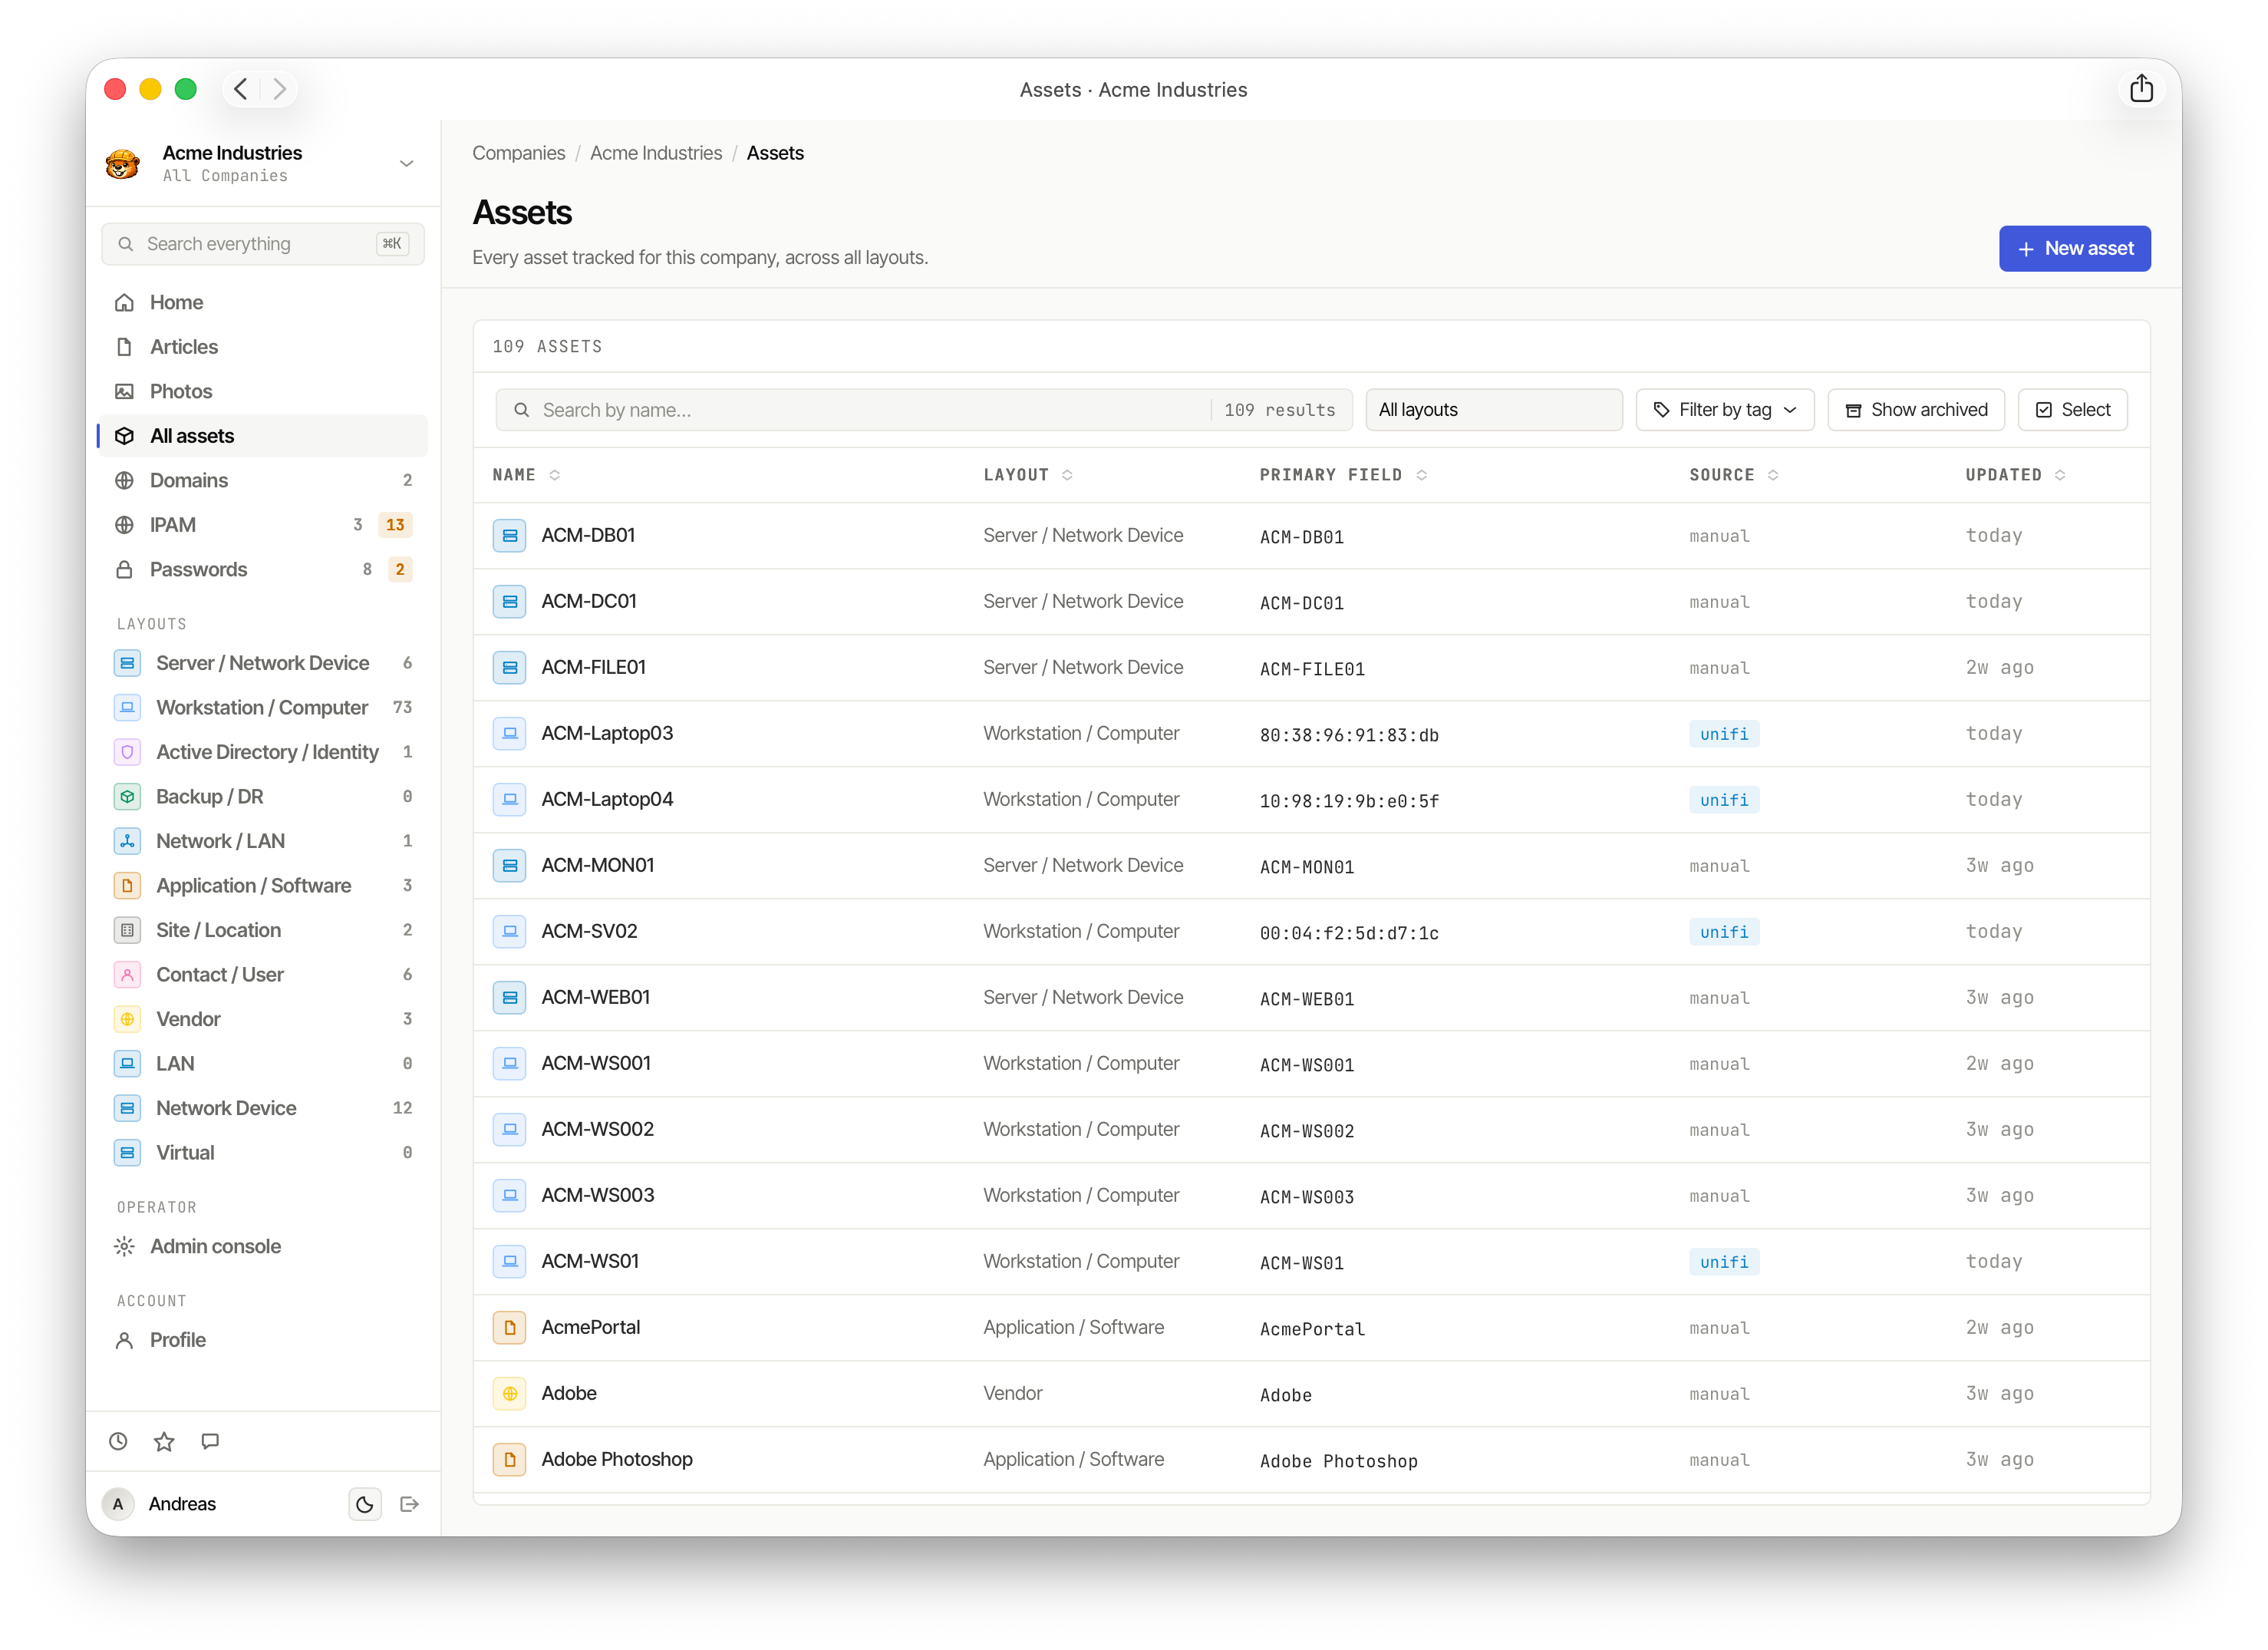The height and width of the screenshot is (1650, 2268).
Task: Click the ACM-Laptop03 workstation icon
Action: 510,733
